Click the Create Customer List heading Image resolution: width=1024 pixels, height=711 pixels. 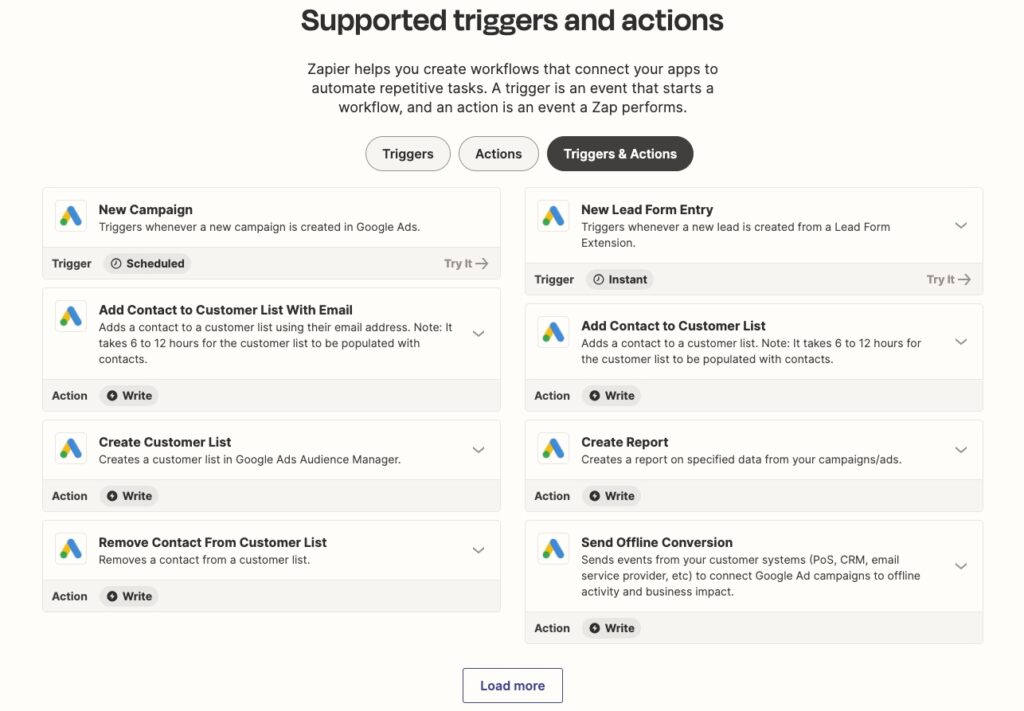[x=165, y=442]
